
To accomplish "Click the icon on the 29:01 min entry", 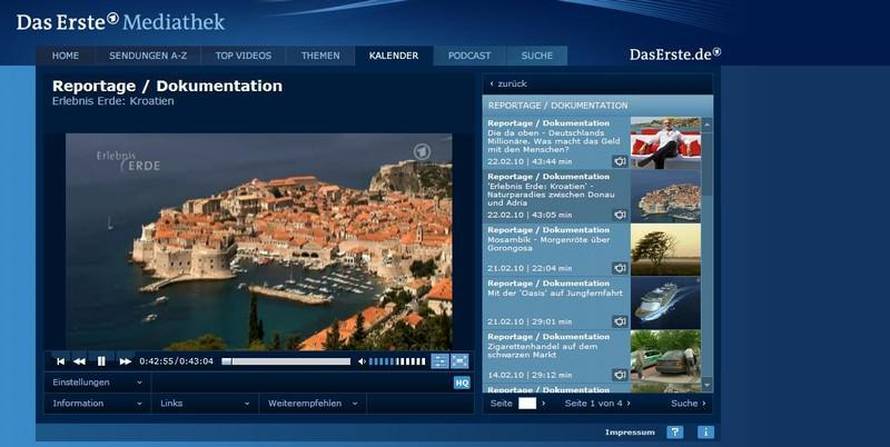I will (620, 322).
